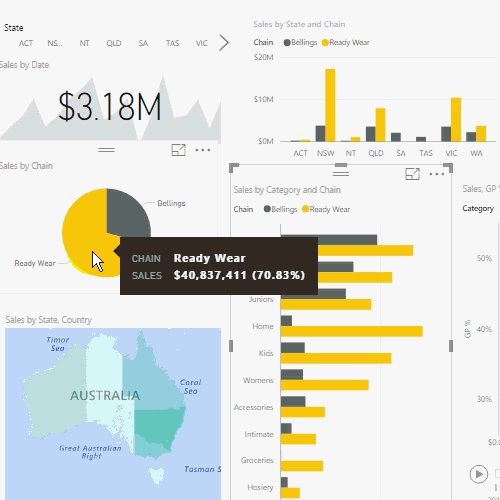Viewport: 500px width, 500px height.
Task: Select VIC in the State slicer
Action: [x=202, y=43]
